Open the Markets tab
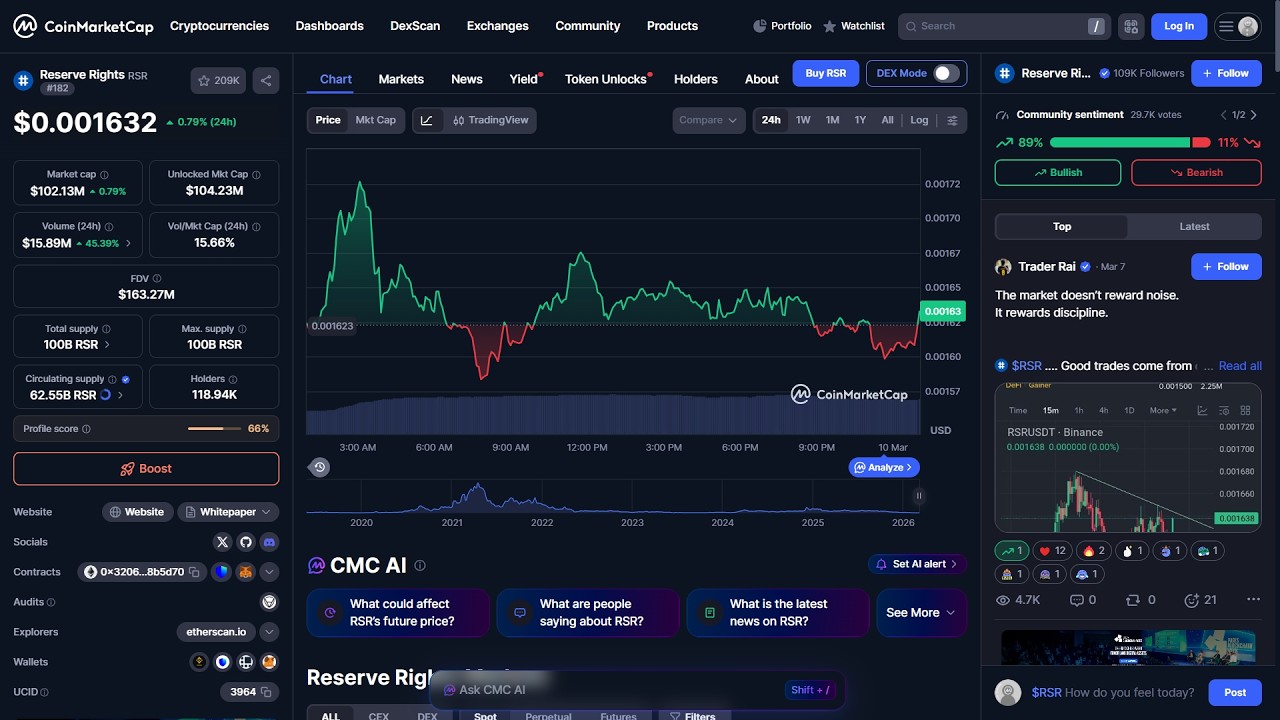This screenshot has width=1280, height=720. [x=401, y=79]
